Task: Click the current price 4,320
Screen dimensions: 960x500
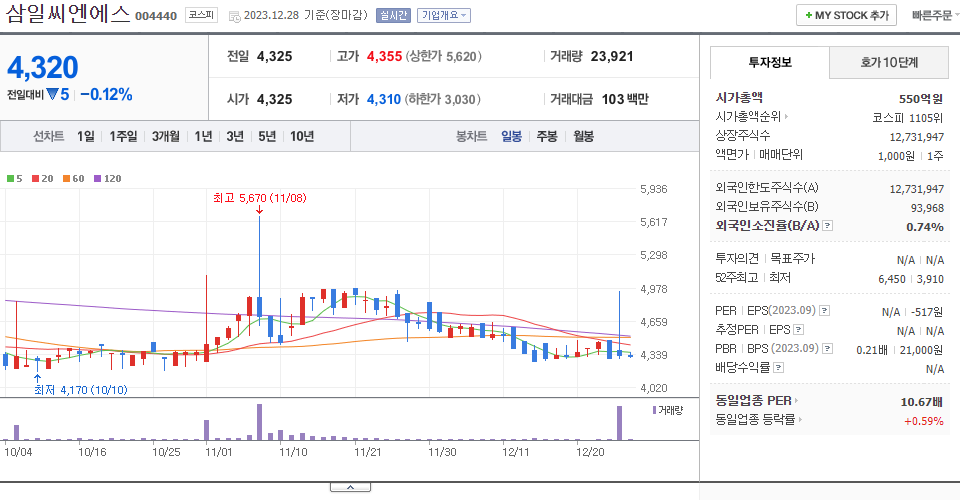Action: (x=43, y=67)
